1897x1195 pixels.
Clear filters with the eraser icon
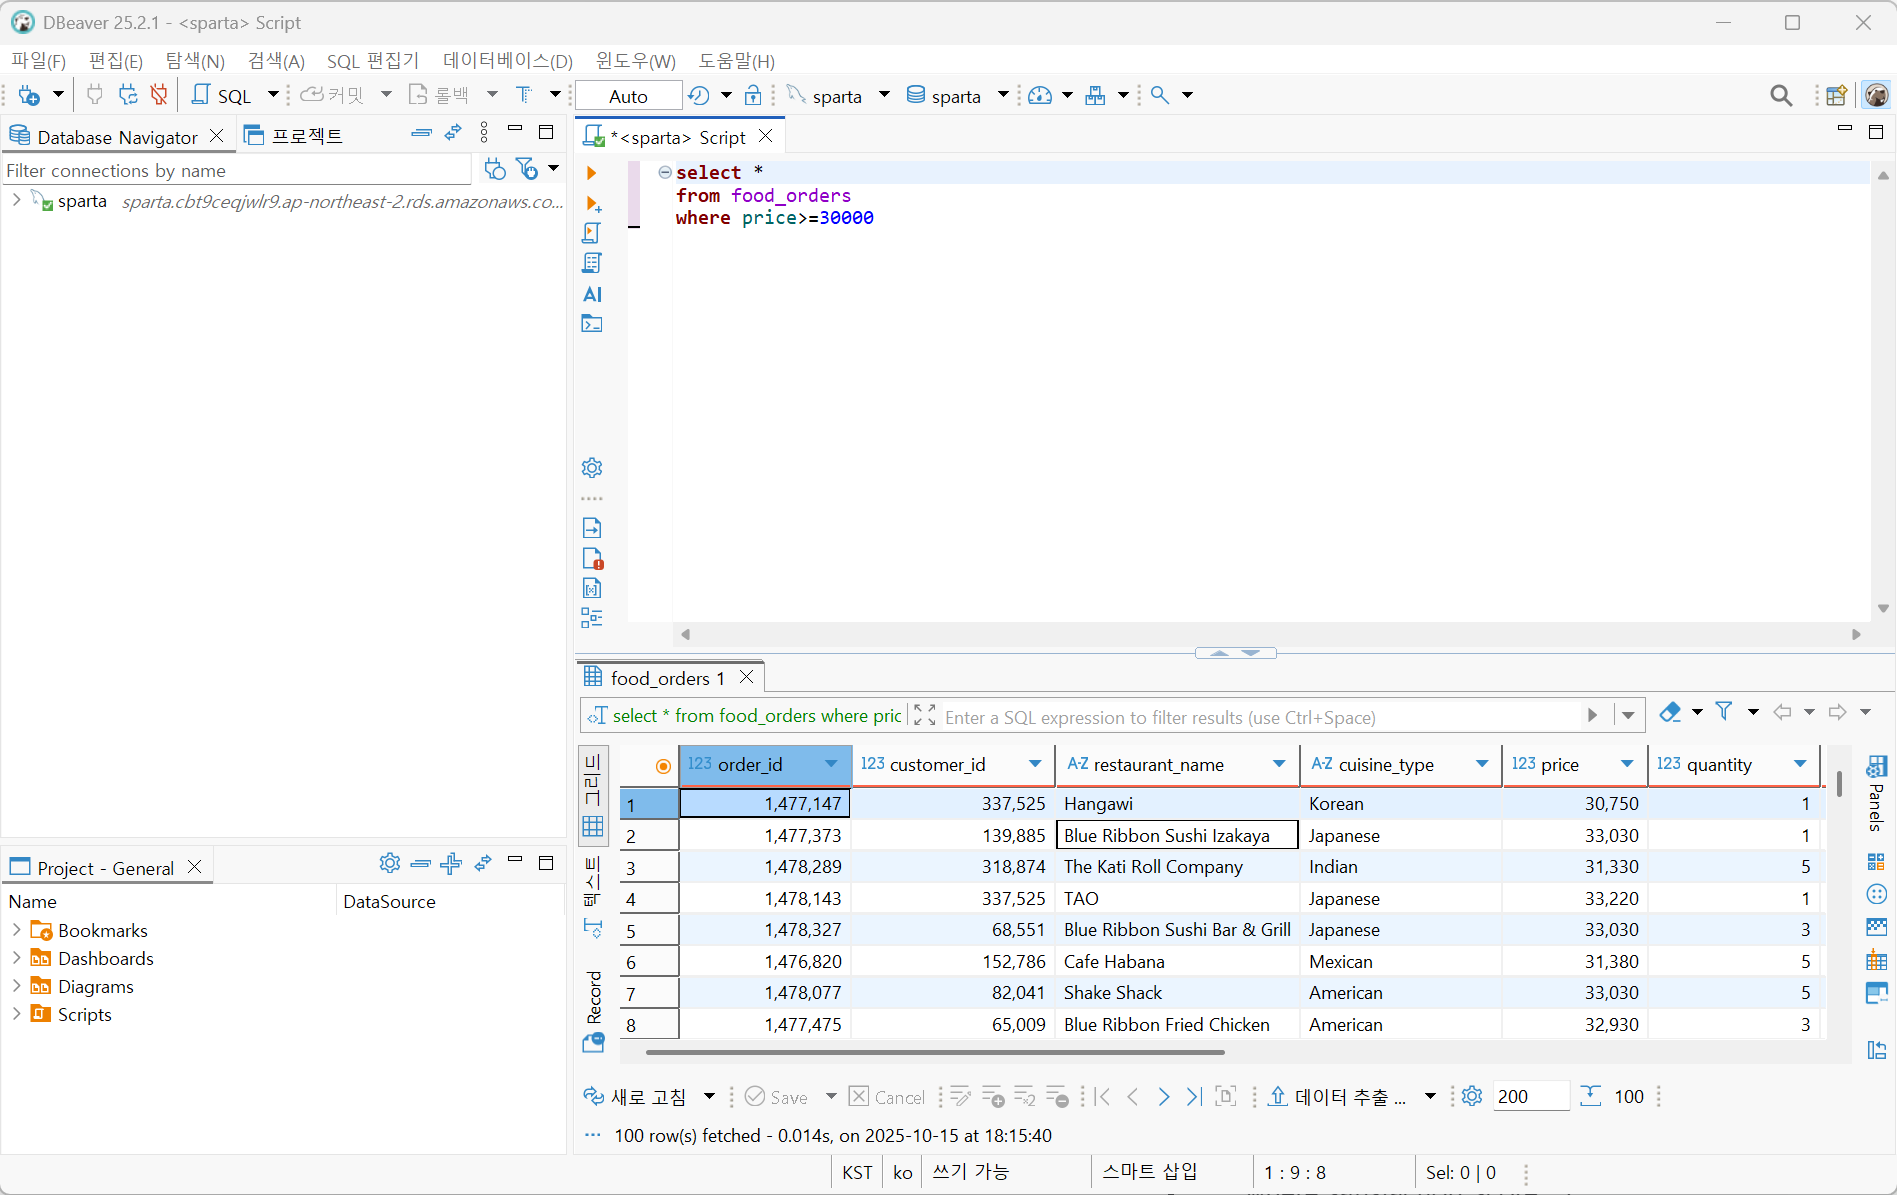[x=1669, y=711]
